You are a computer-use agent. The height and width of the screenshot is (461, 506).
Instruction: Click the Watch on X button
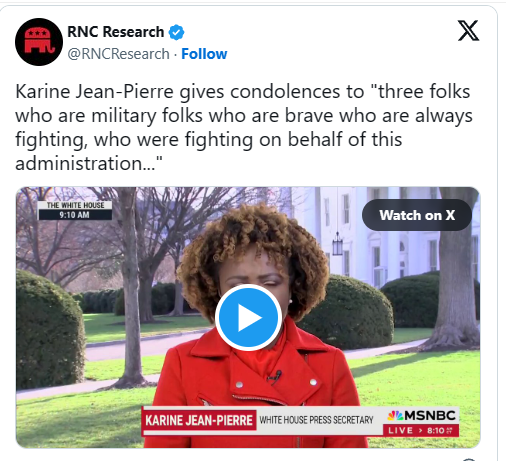click(x=417, y=215)
